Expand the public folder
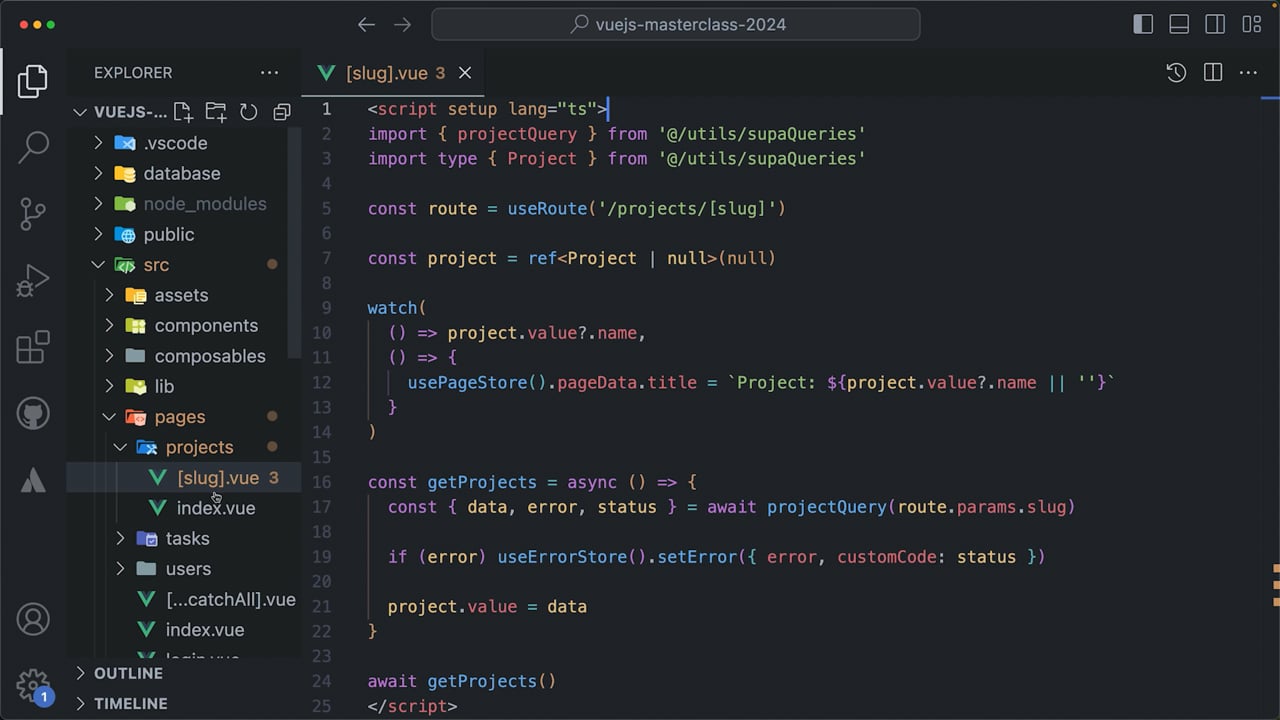 tap(98, 234)
